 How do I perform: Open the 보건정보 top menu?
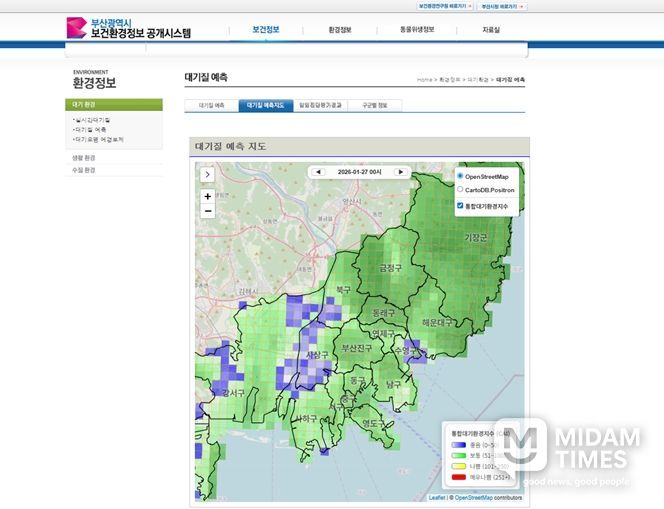pos(265,29)
